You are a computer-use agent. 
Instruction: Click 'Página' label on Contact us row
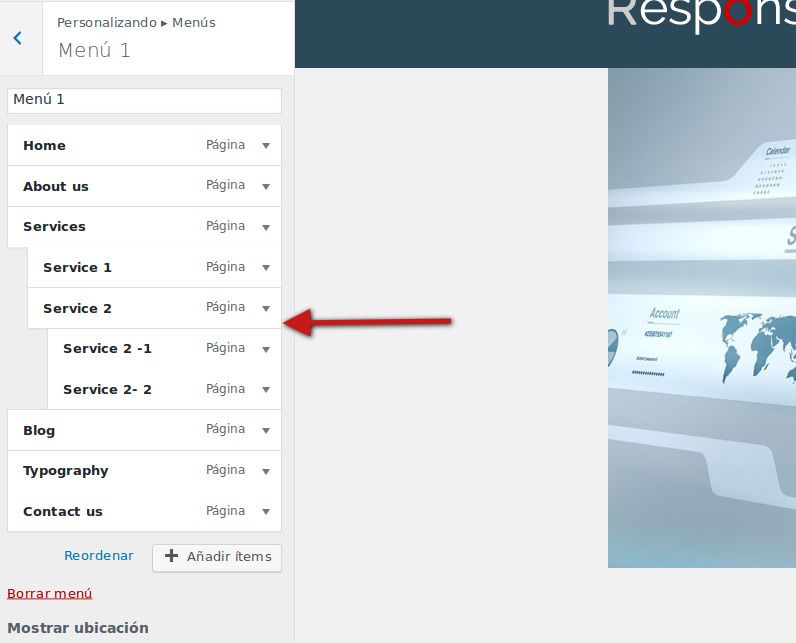pyautogui.click(x=225, y=511)
